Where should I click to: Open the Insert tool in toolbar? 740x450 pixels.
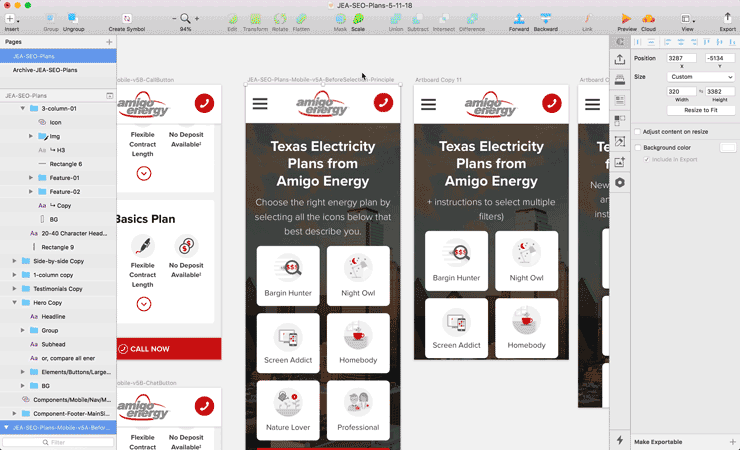tap(10, 18)
